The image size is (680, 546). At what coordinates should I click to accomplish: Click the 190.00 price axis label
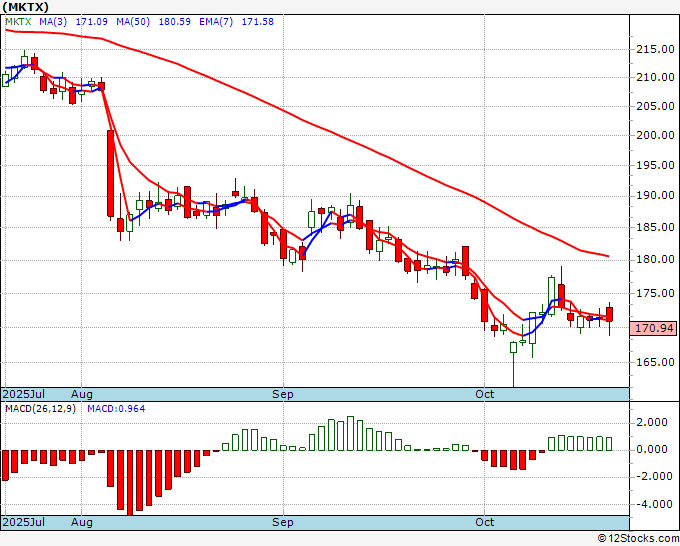point(655,196)
